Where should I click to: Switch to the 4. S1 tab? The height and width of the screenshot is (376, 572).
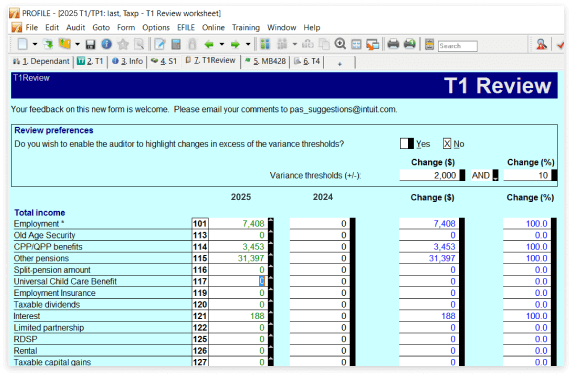164,61
